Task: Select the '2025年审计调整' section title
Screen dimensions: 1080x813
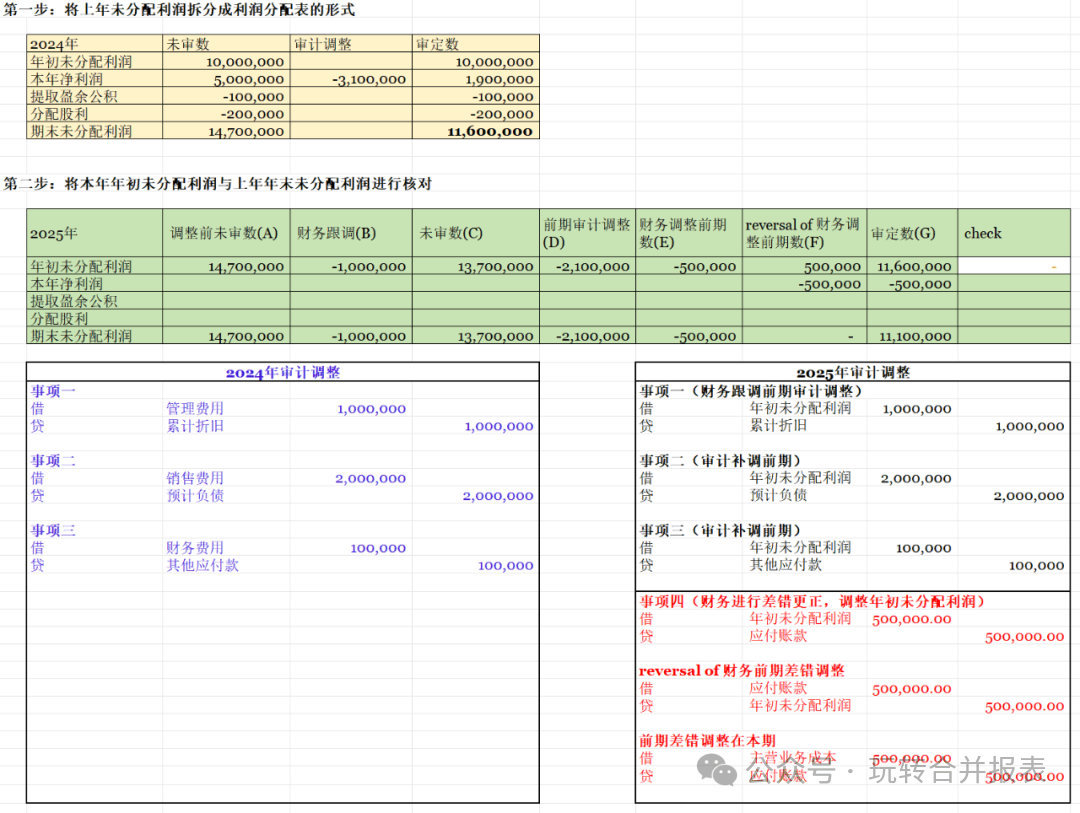Action: pos(852,372)
